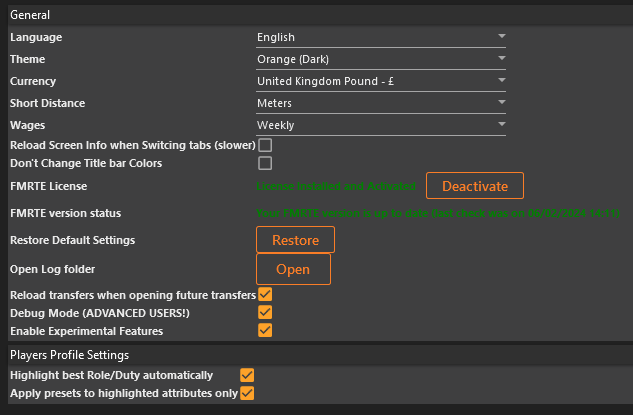
Task: Enable Reload Screen Info when switching tabs
Action: click(265, 145)
